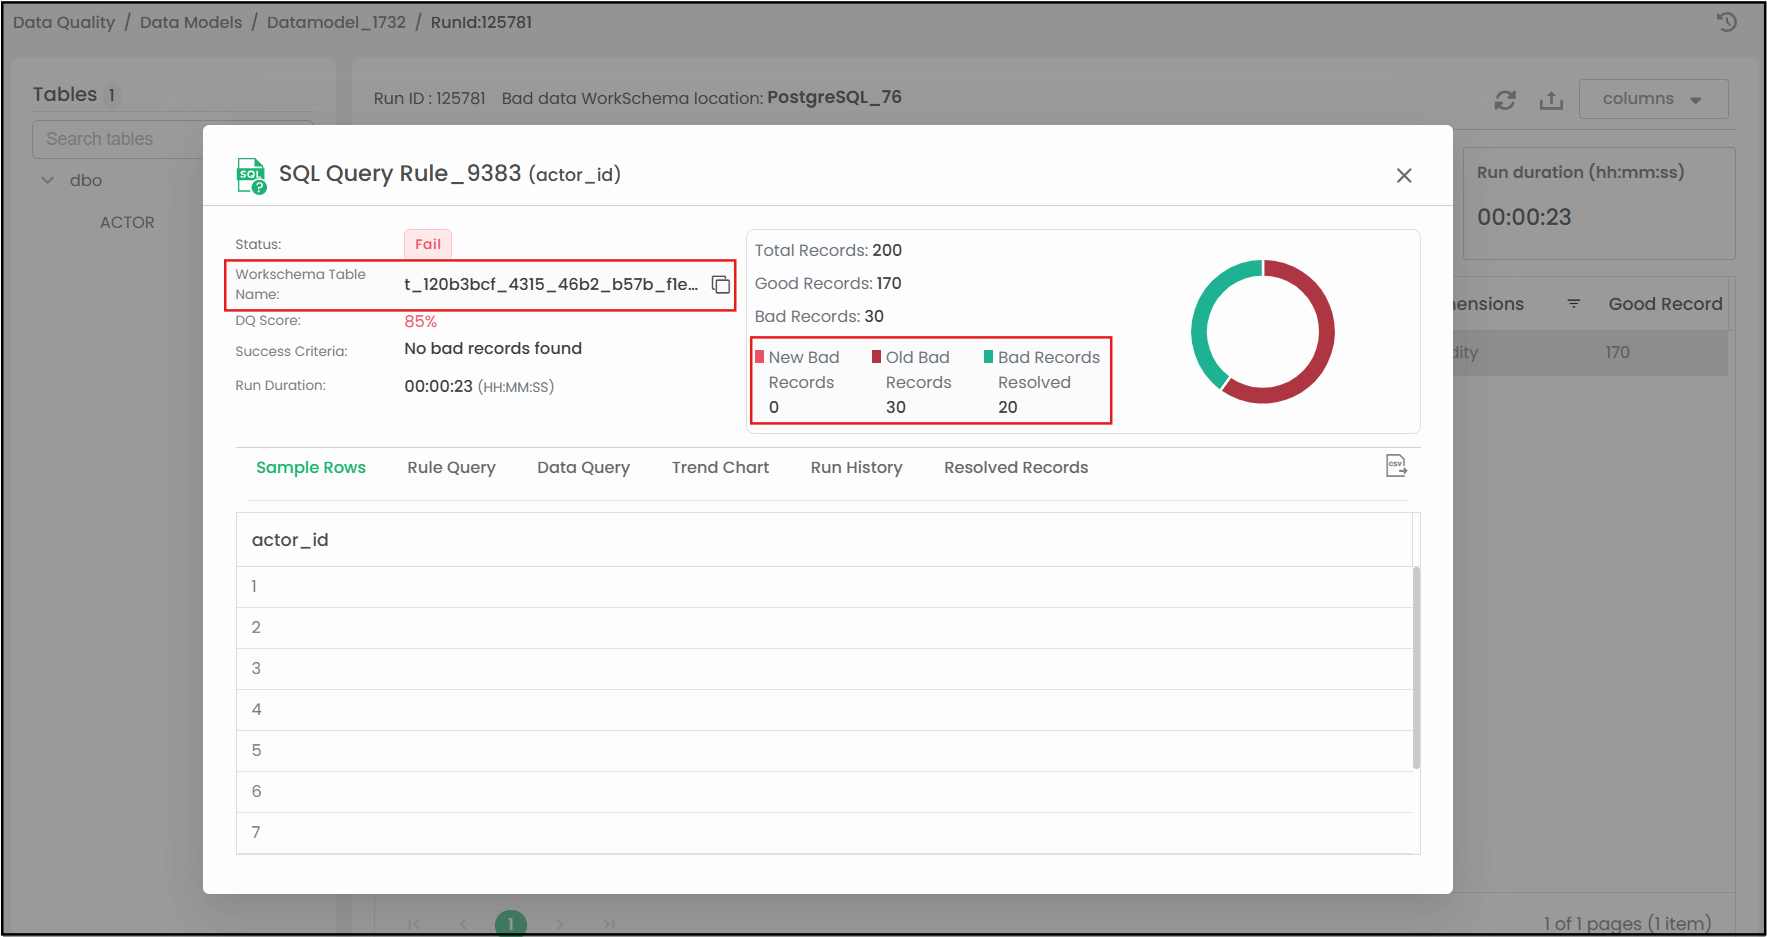Open the columns dropdown
The height and width of the screenshot is (937, 1767).
(1652, 99)
